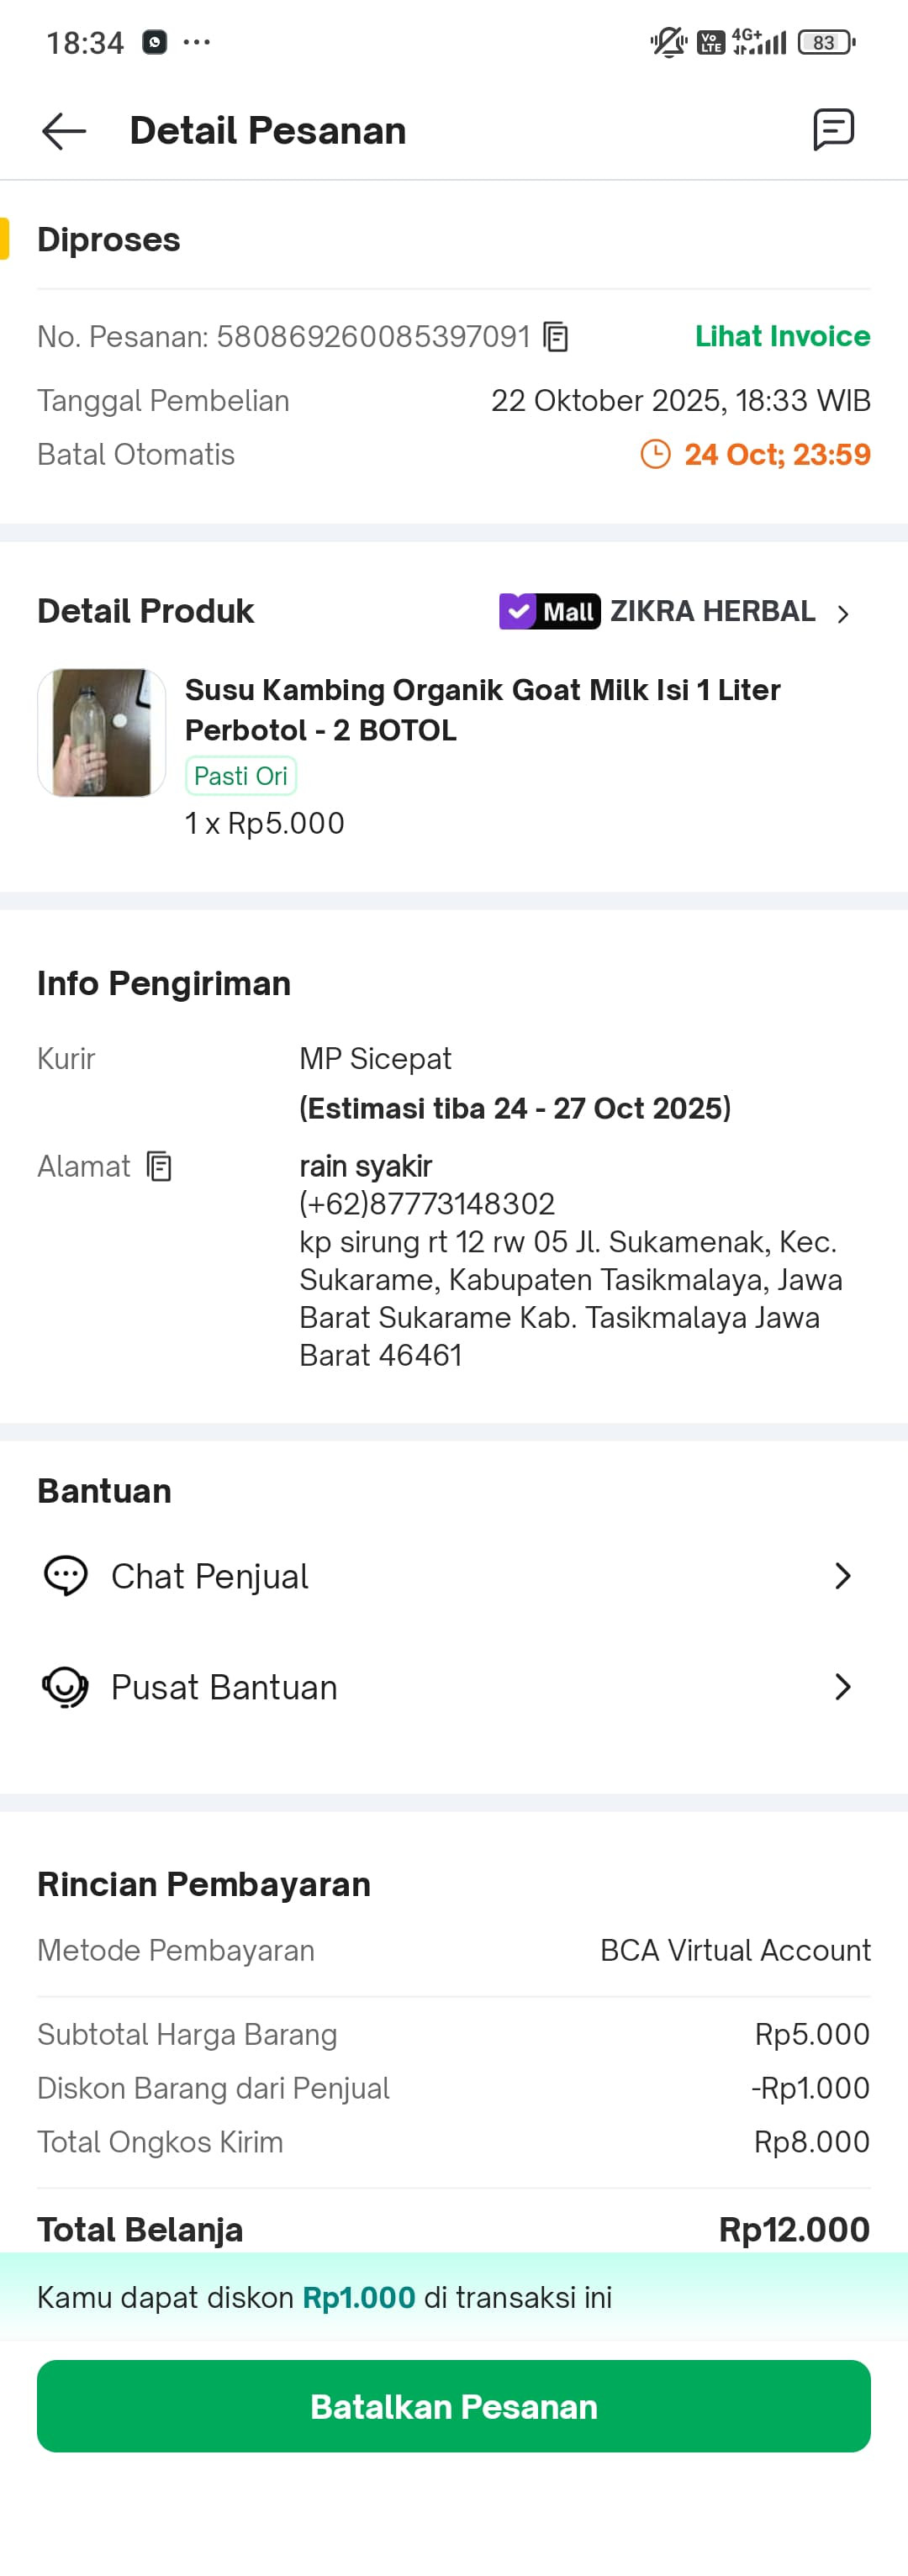This screenshot has width=908, height=2576.
Task: Tap the orange clock icon by Batal Otomatis
Action: pyautogui.click(x=655, y=454)
